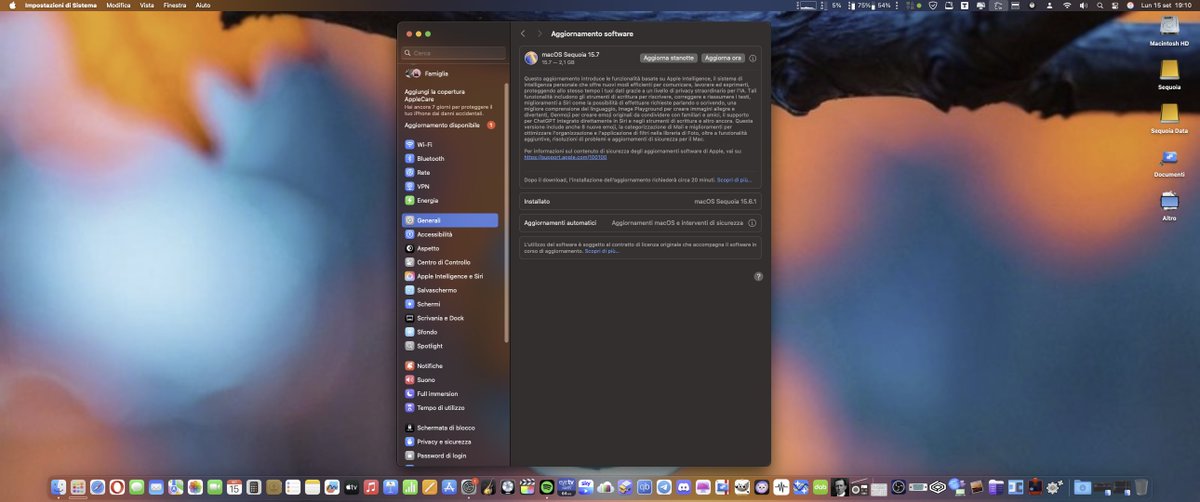Click Aggiornamento software title
Screen dimensions: 1200x502
[x=592, y=34]
